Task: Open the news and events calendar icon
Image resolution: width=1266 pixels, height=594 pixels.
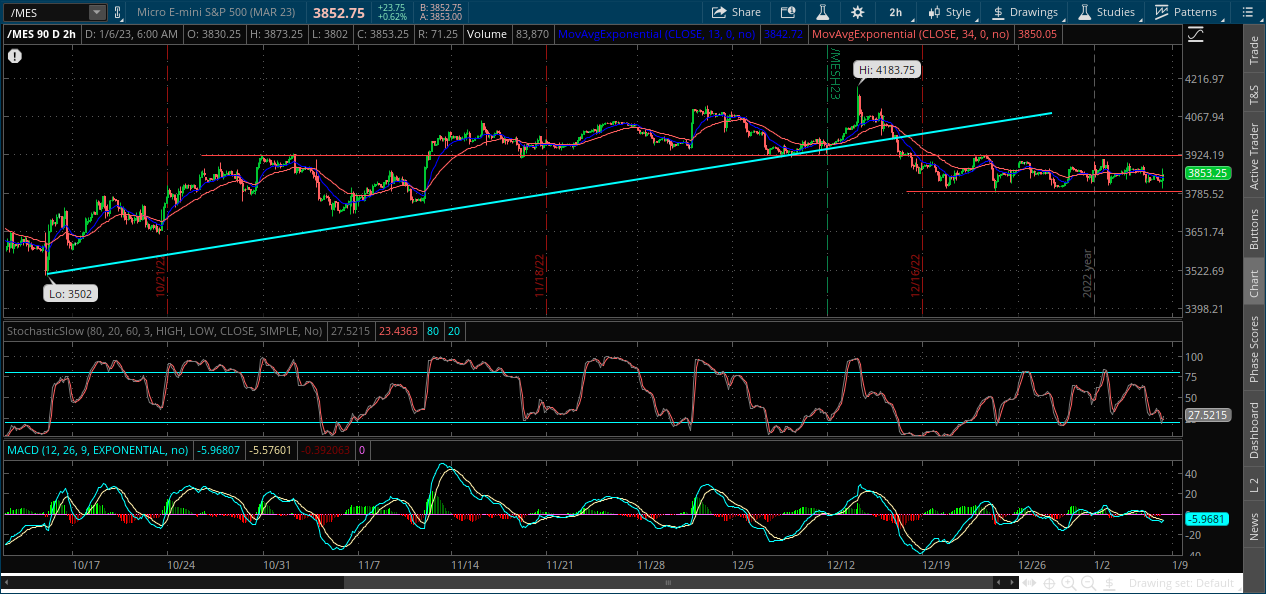Action: (788, 12)
